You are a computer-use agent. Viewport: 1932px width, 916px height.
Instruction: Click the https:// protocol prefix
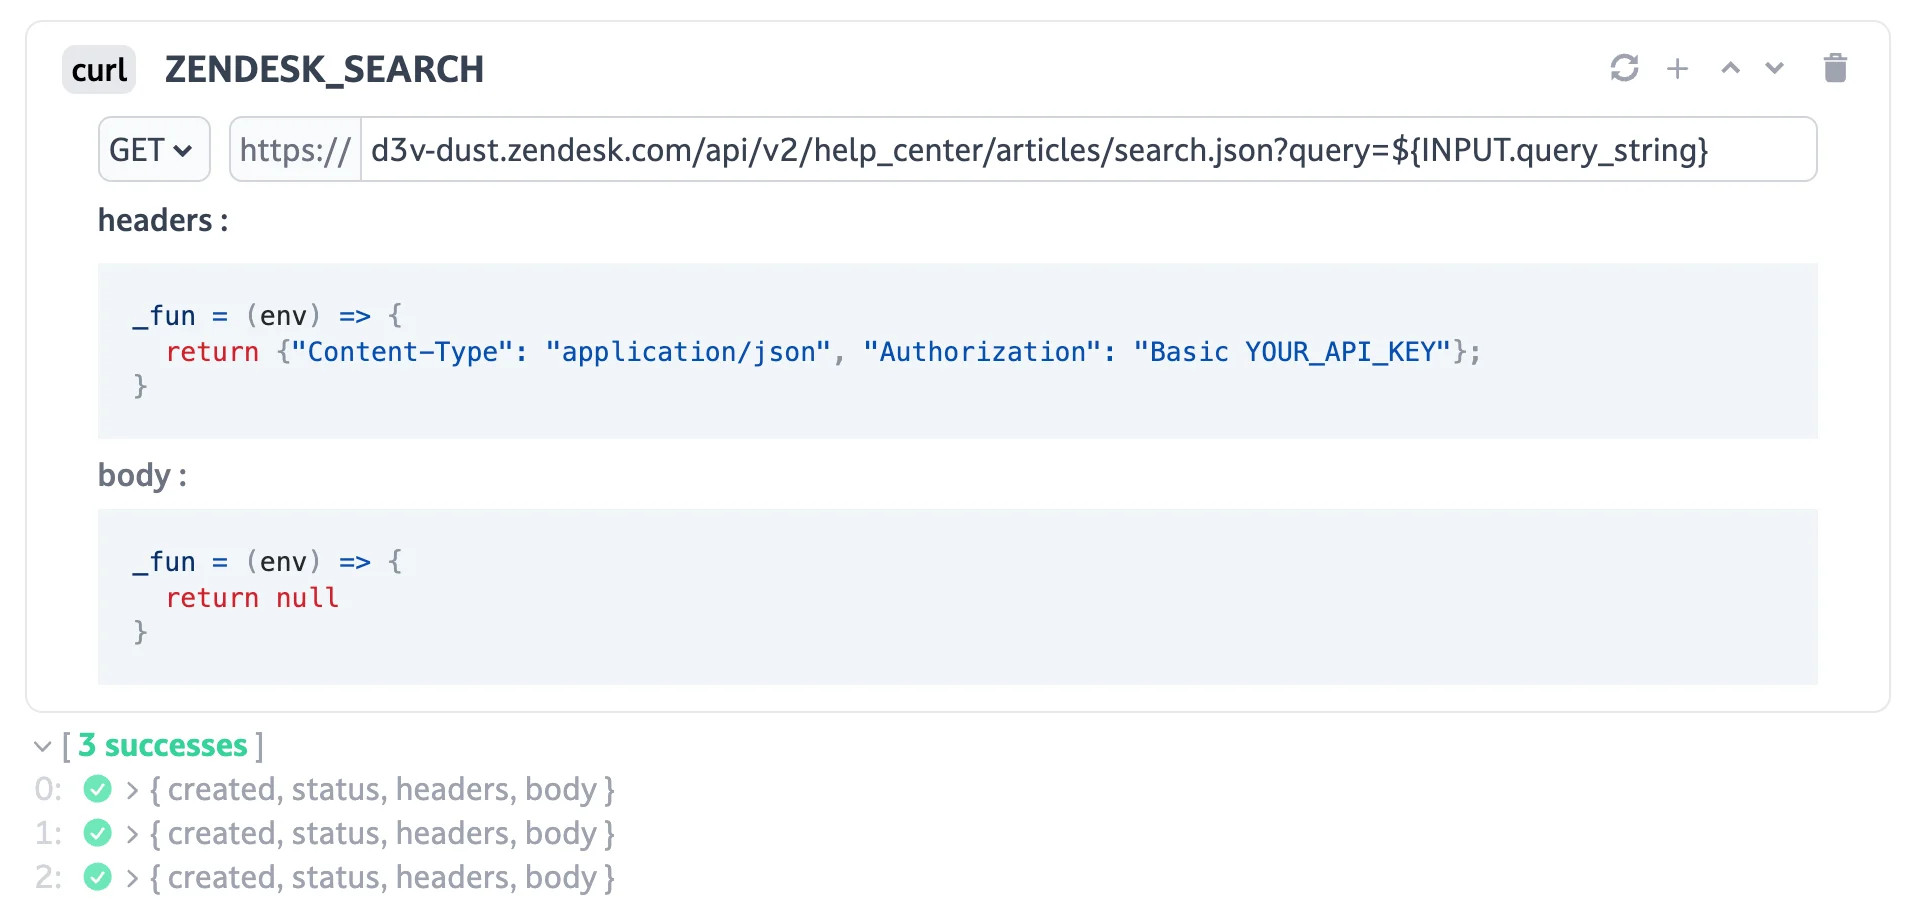(294, 150)
